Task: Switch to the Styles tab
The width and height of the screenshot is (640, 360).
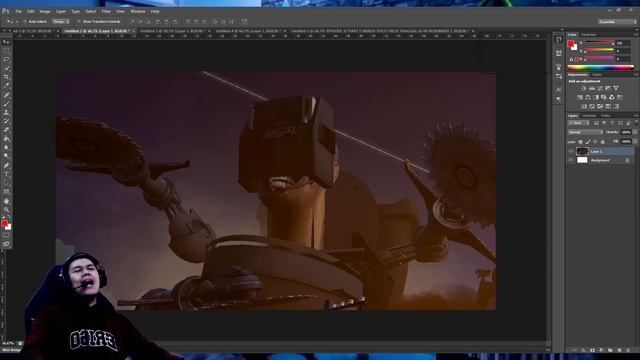Action: (597, 75)
